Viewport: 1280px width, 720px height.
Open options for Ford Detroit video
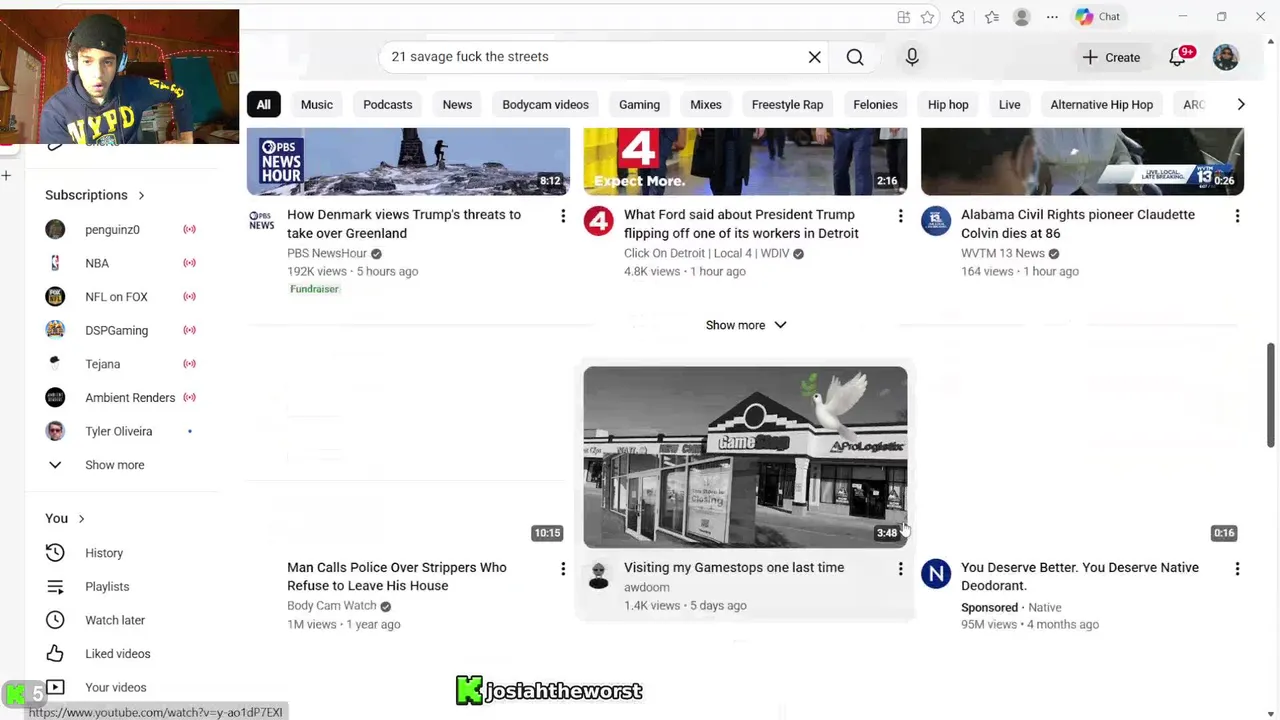(900, 216)
